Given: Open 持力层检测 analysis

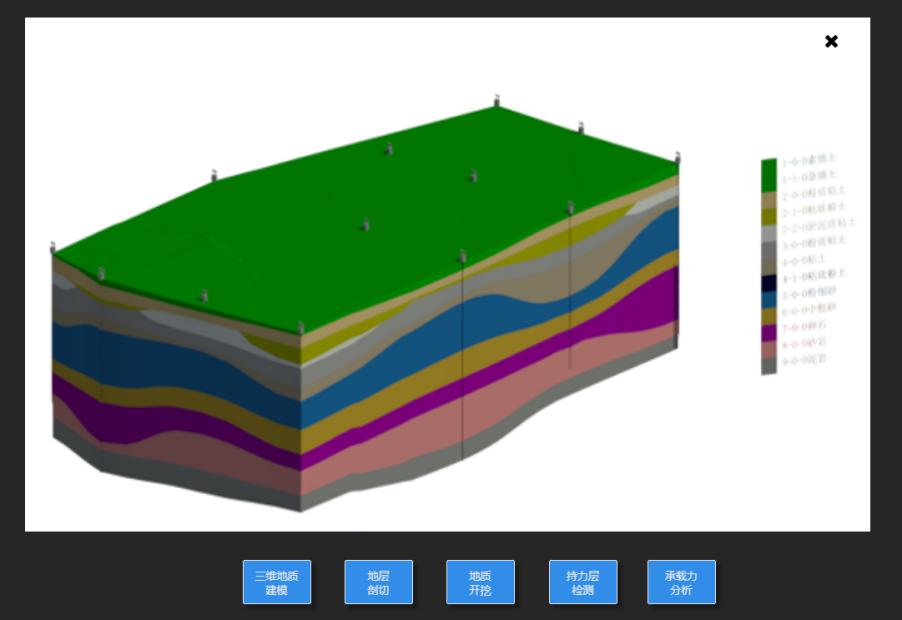Looking at the screenshot, I should click(583, 582).
